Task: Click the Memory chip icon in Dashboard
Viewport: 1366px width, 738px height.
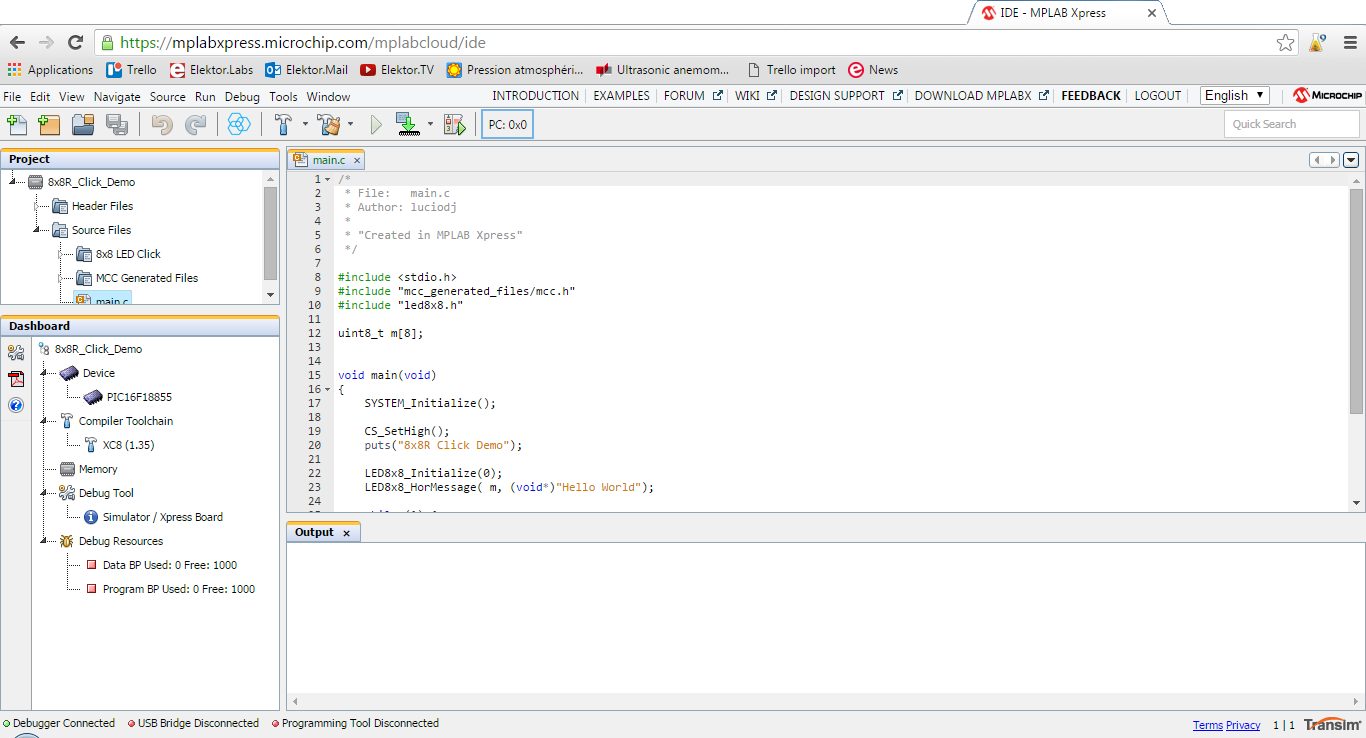Action: (x=68, y=469)
